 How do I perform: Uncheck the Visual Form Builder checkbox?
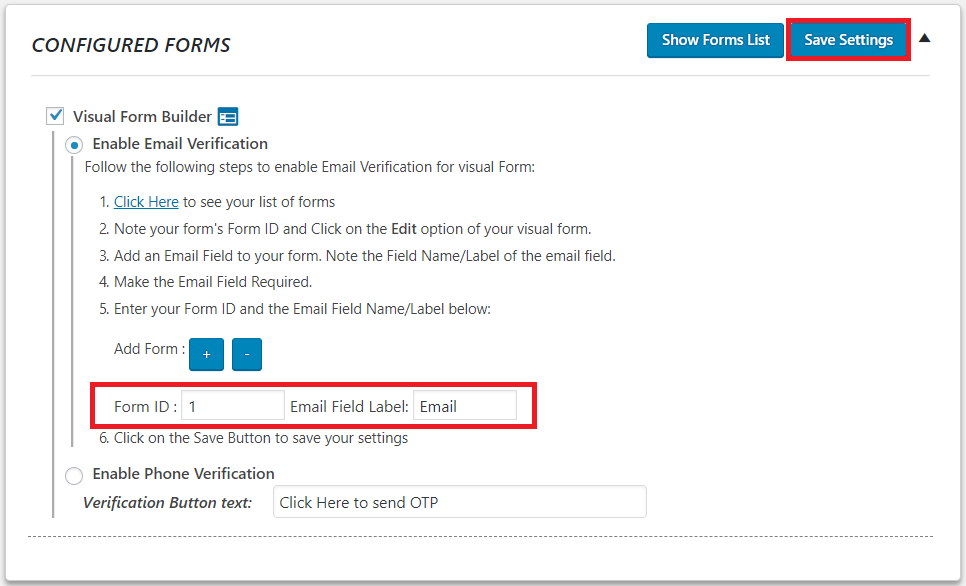click(55, 115)
